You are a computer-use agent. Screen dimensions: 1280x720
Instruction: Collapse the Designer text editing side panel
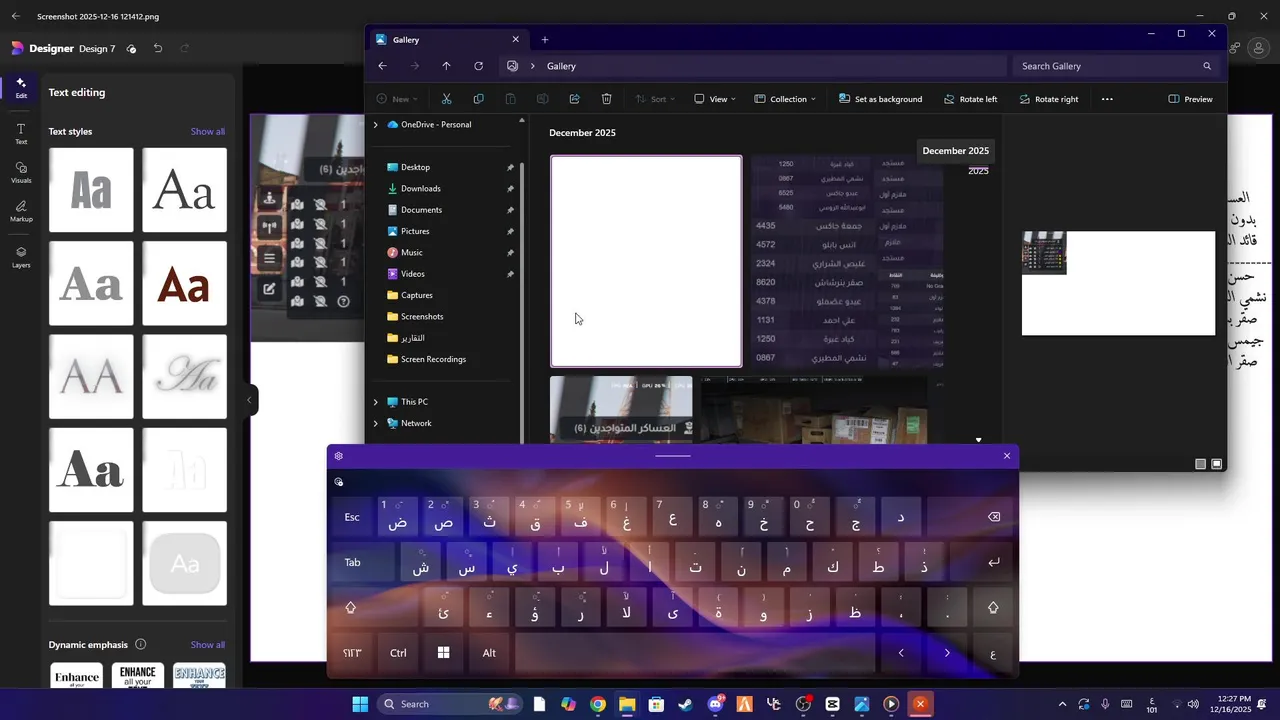tap(249, 400)
